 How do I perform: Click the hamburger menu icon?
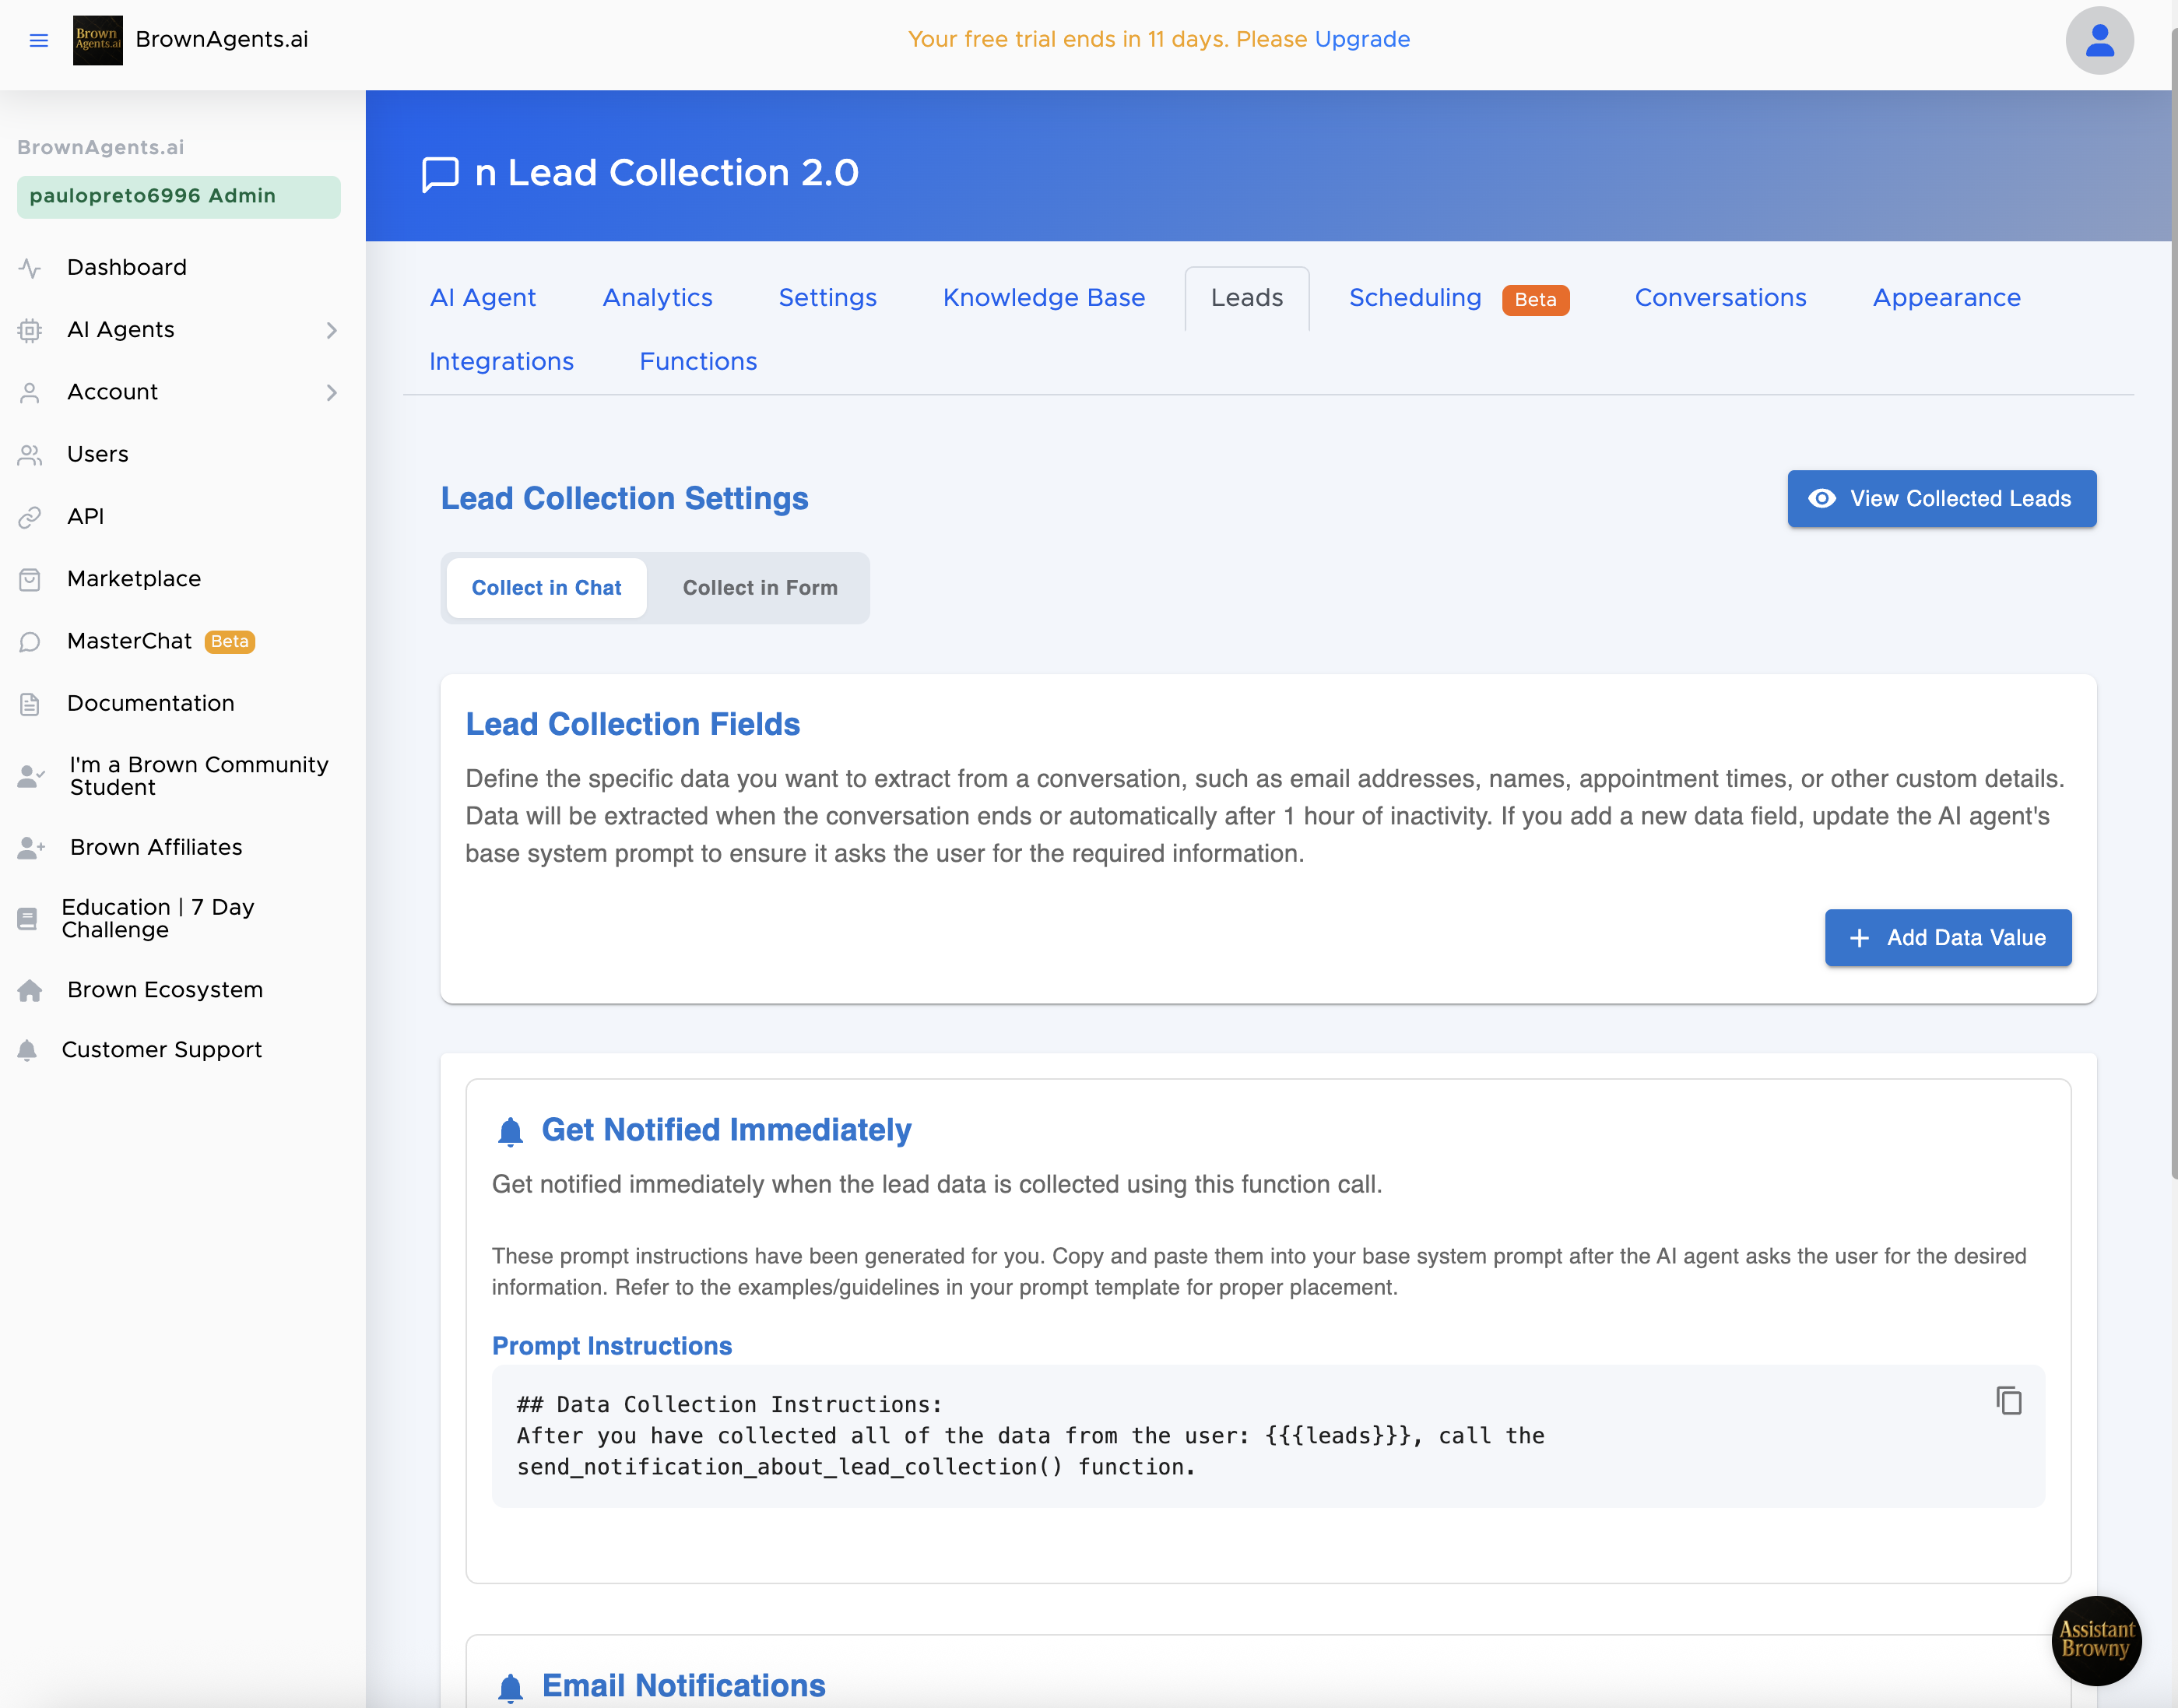pyautogui.click(x=39, y=40)
